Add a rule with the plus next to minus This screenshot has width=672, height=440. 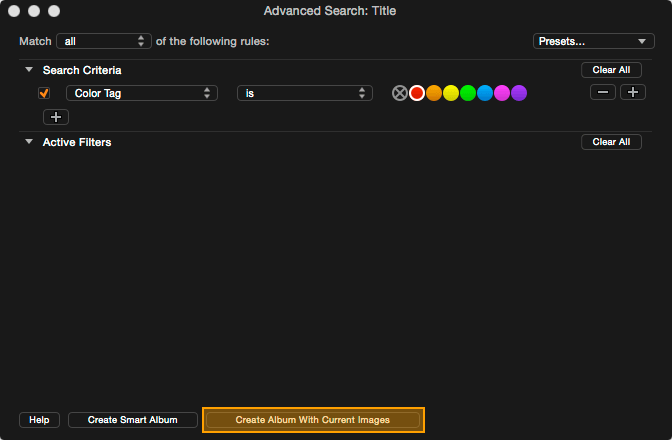click(633, 92)
